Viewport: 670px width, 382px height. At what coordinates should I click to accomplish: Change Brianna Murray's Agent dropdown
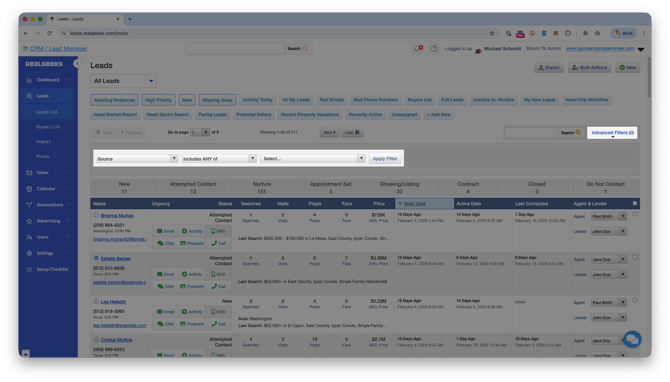coord(609,217)
